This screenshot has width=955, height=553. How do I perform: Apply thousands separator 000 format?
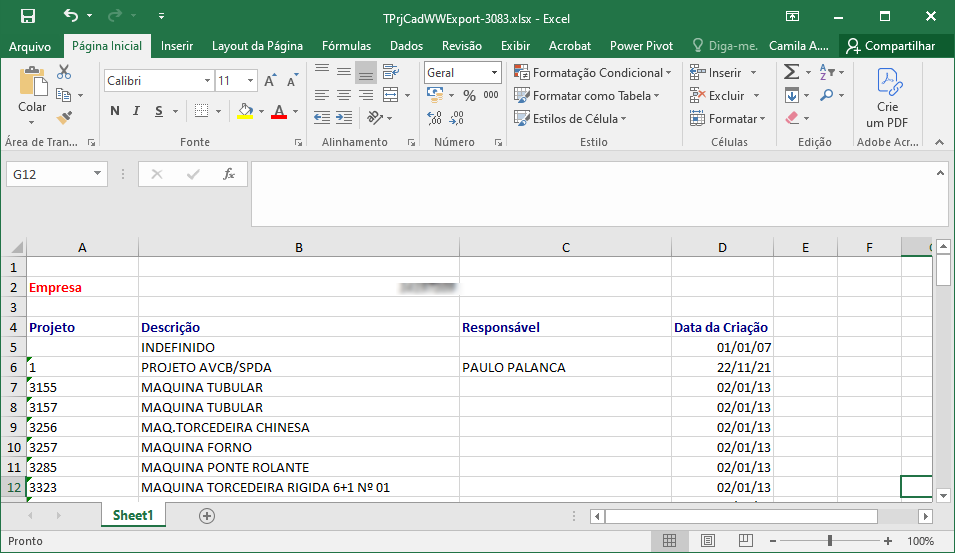(491, 95)
